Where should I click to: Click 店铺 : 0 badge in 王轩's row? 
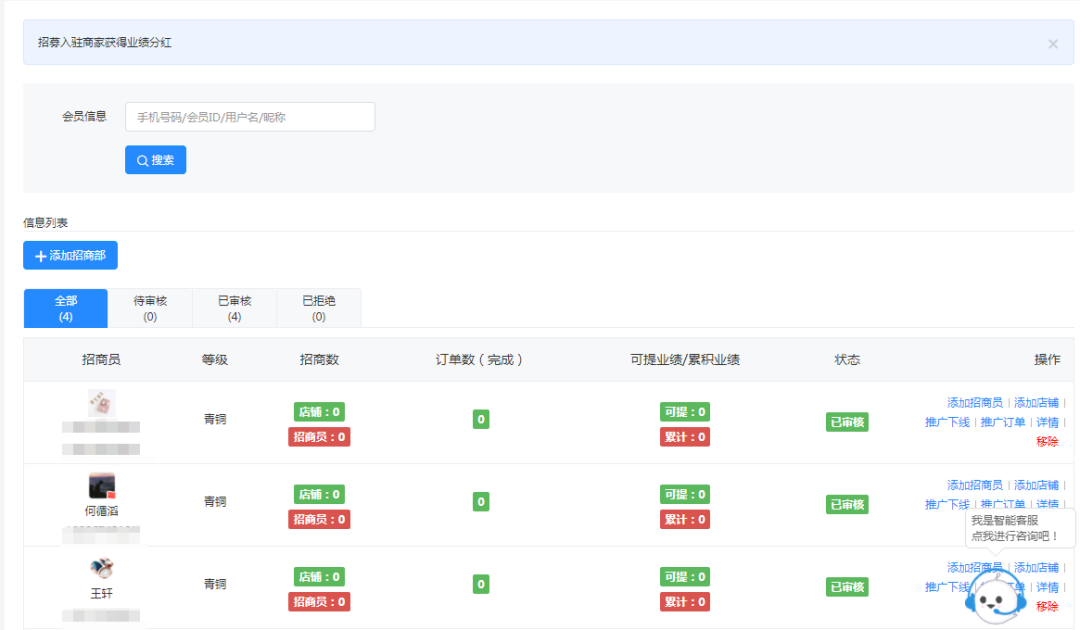tap(319, 577)
